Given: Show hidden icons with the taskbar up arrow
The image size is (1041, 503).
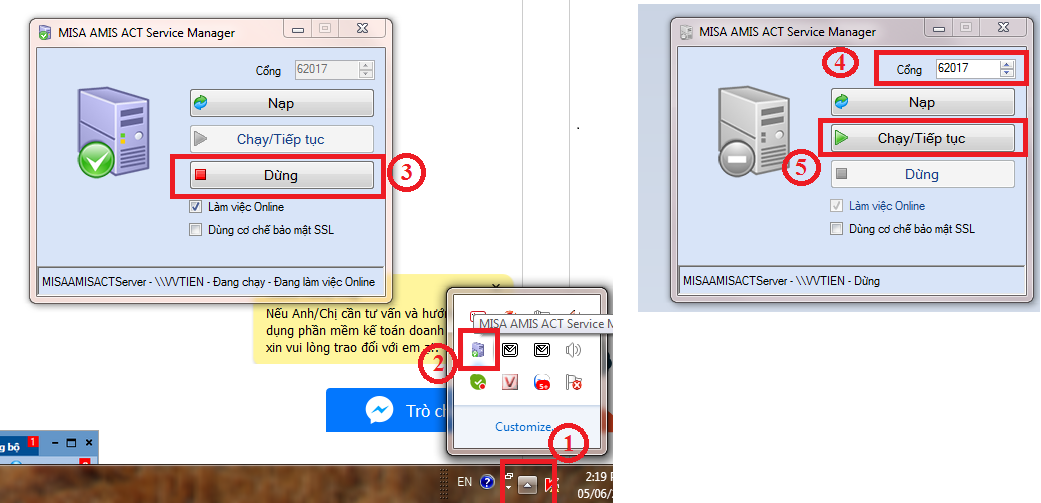Looking at the screenshot, I should [x=527, y=486].
